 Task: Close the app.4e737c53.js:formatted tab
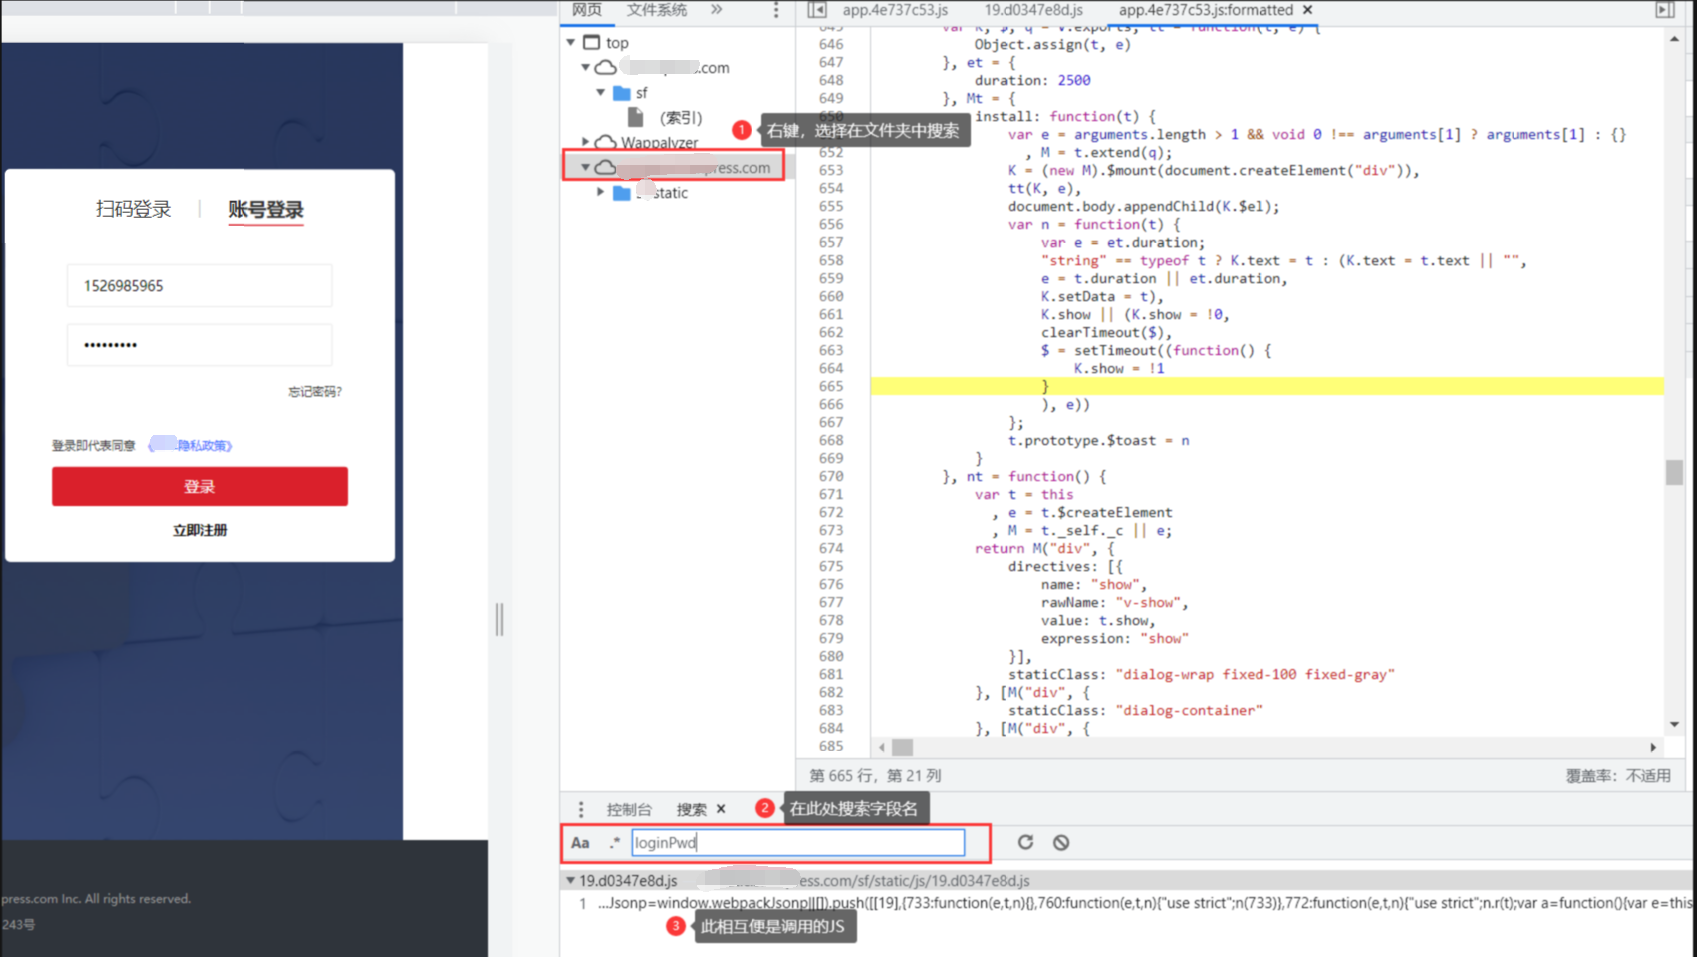(1307, 10)
